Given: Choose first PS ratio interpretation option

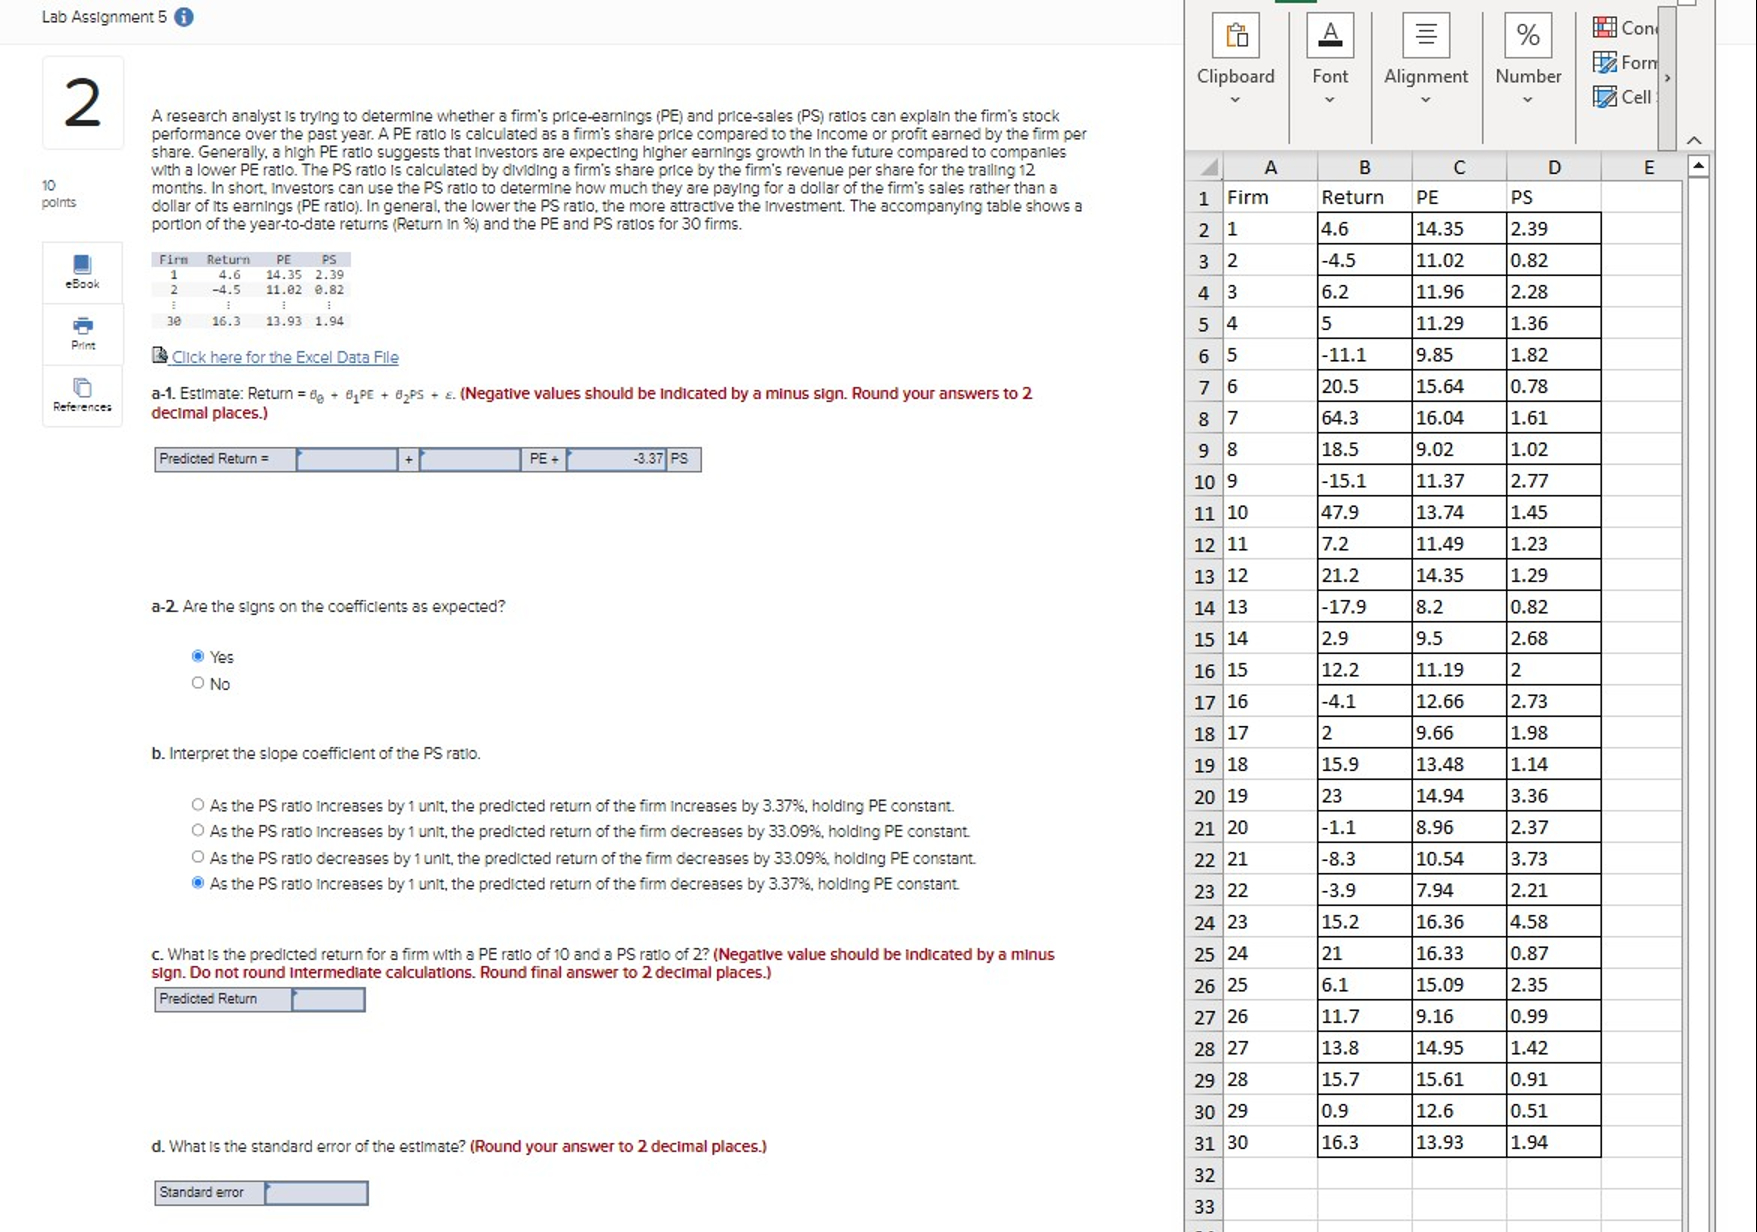Looking at the screenshot, I should point(198,804).
